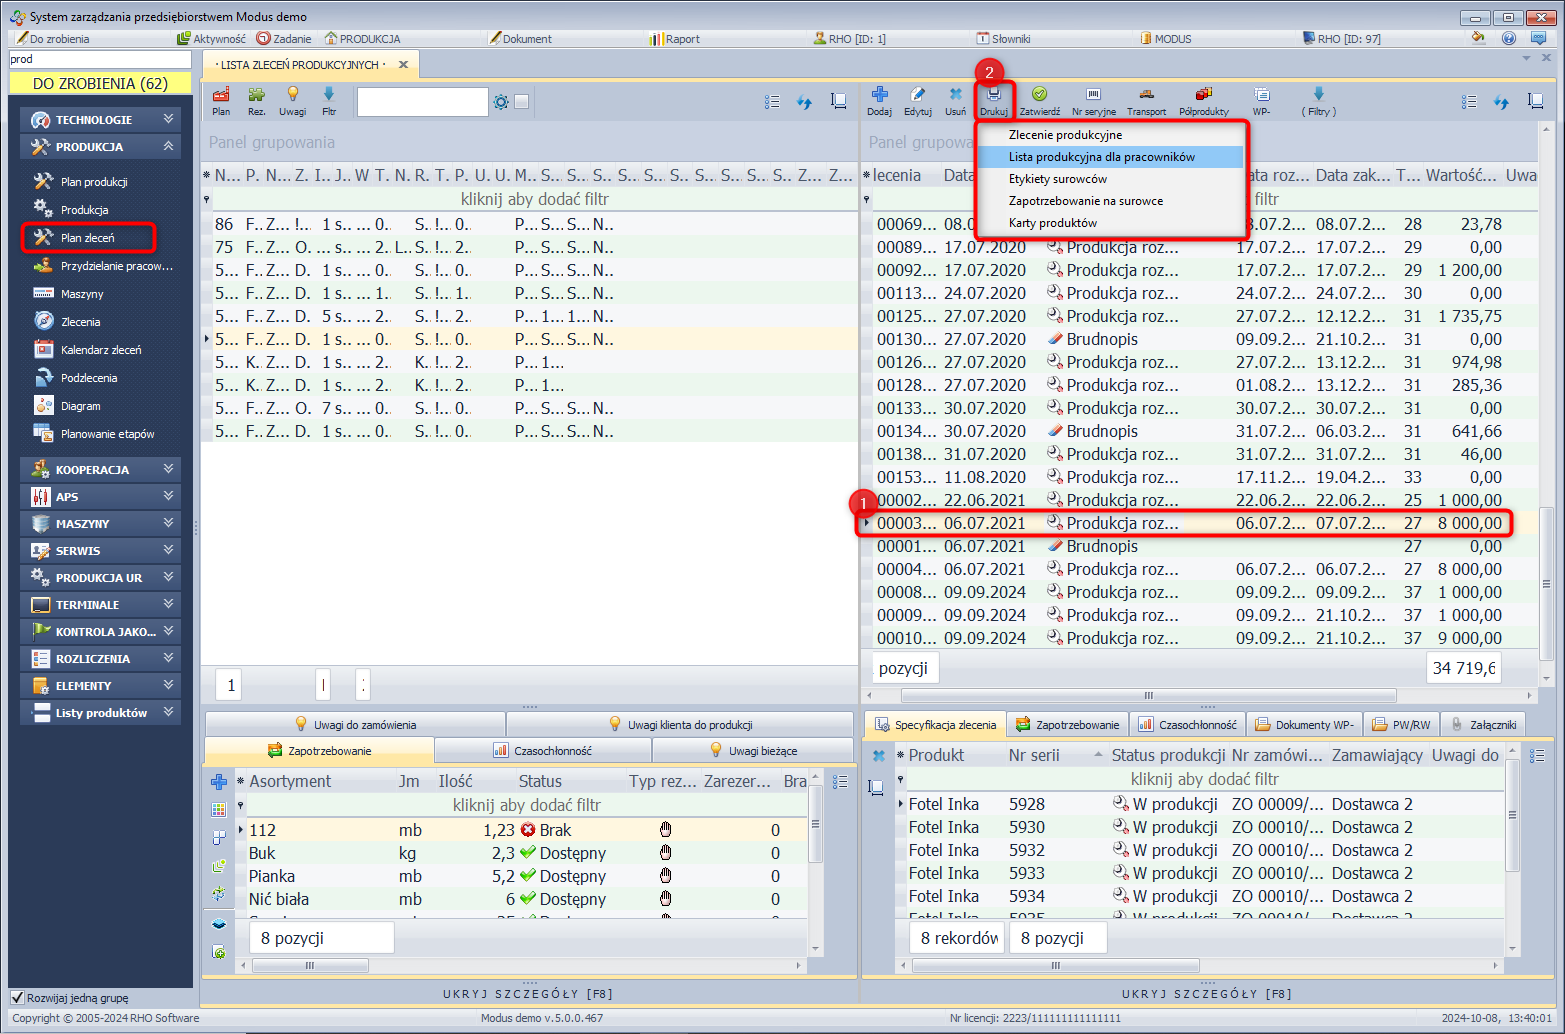Open the Nr seryjne barcode tool
Screen dimensions: 1565x1034
1093,95
